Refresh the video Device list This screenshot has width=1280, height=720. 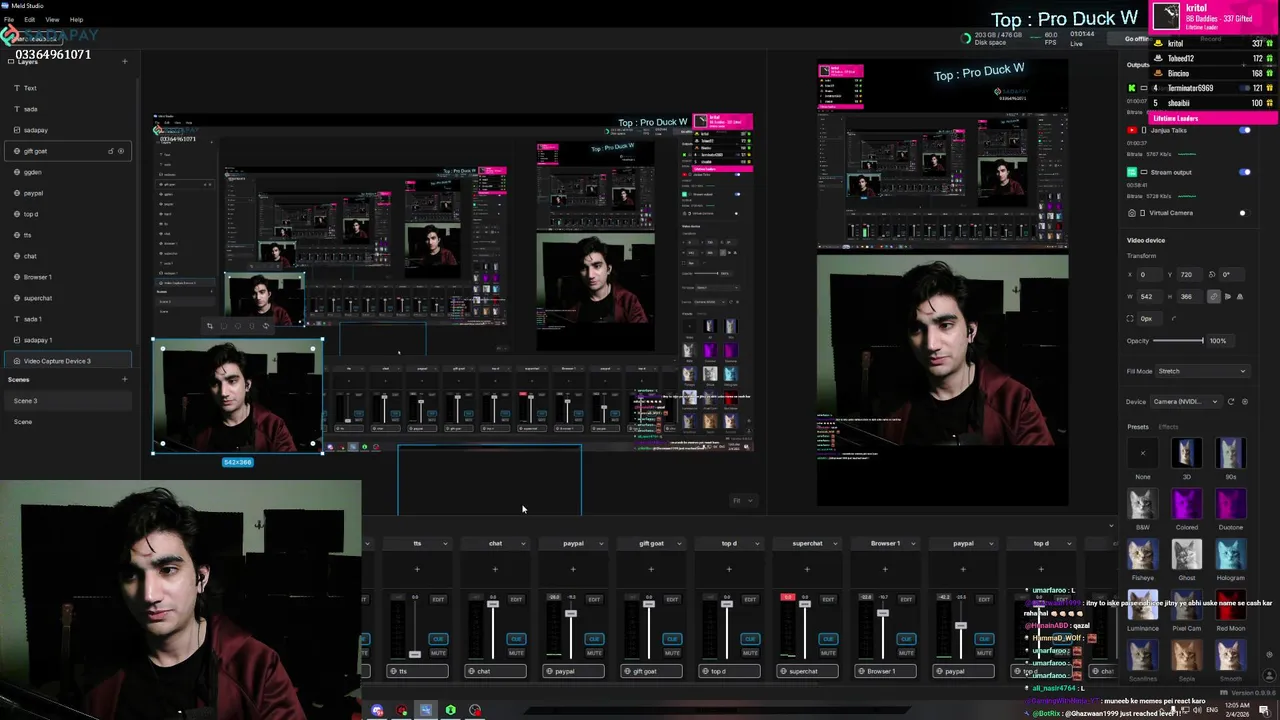pyautogui.click(x=1231, y=401)
